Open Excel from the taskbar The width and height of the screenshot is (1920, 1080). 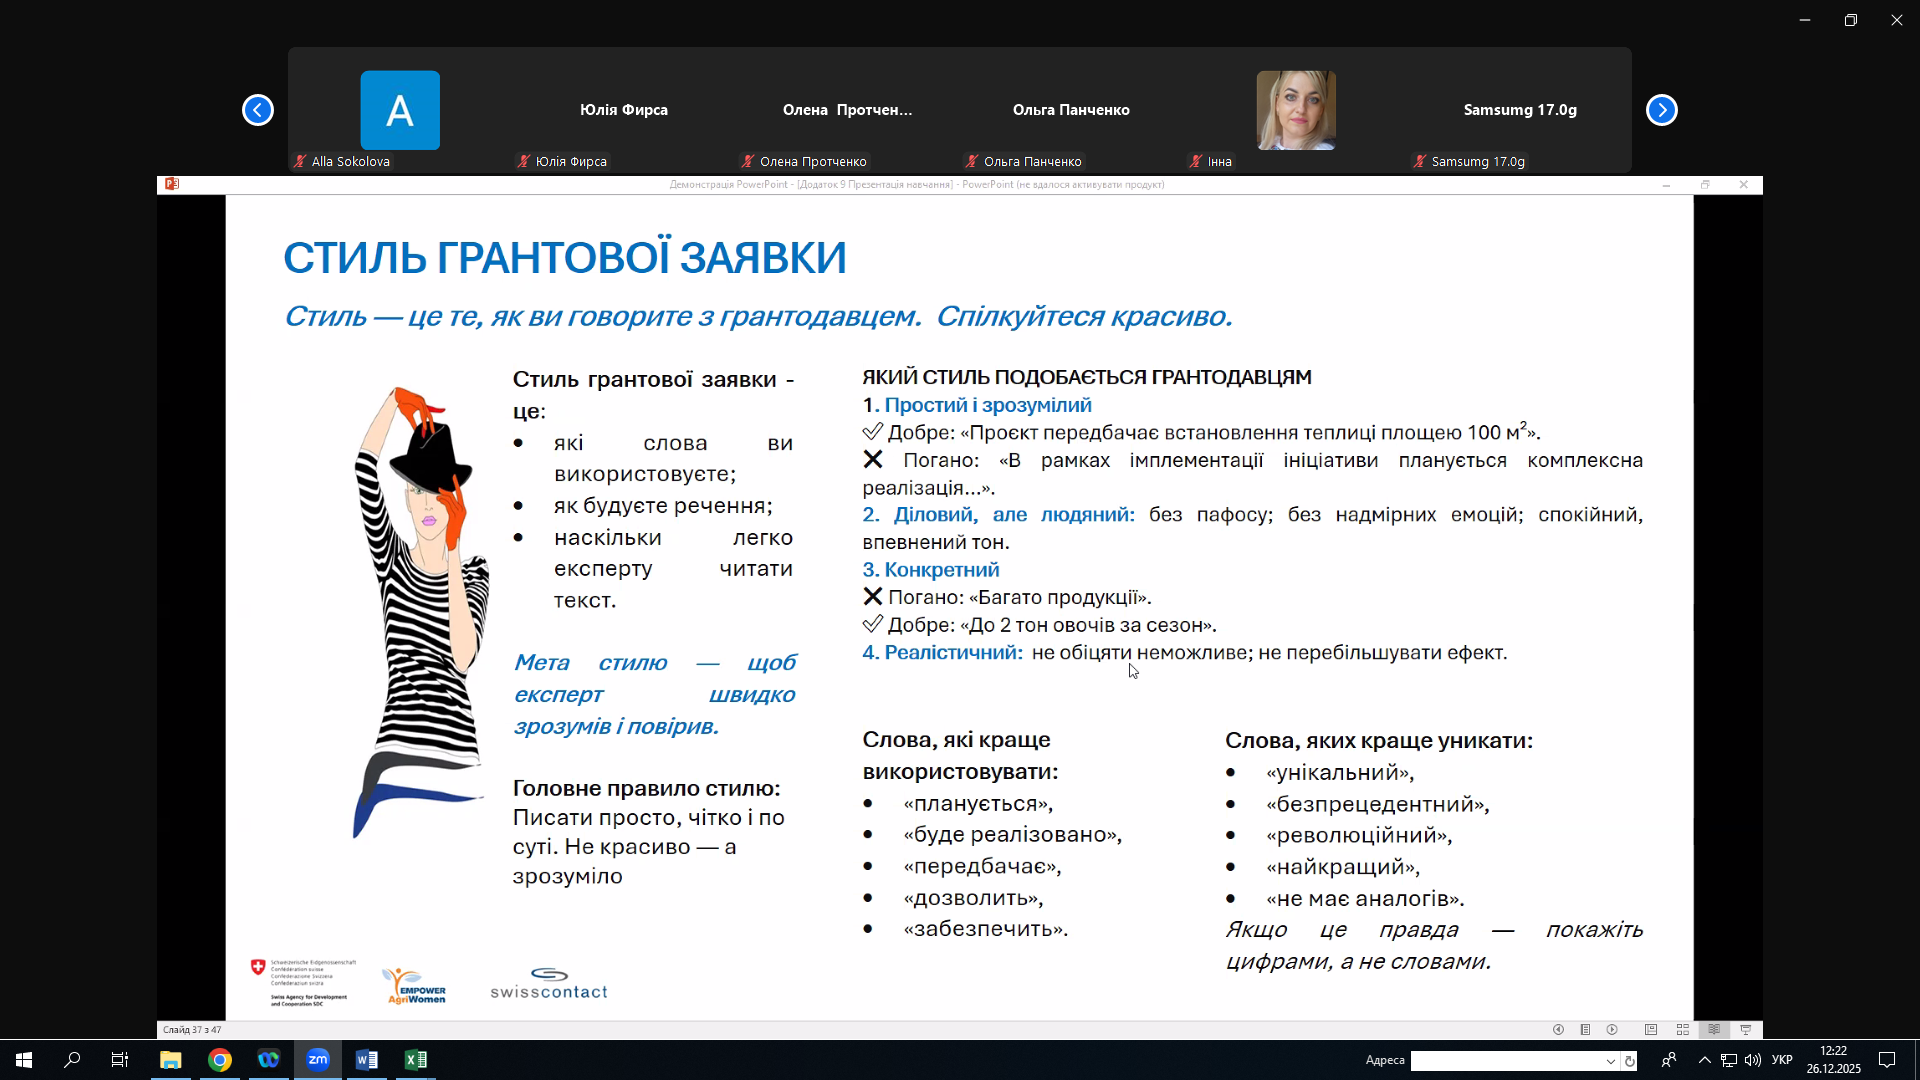416,1060
